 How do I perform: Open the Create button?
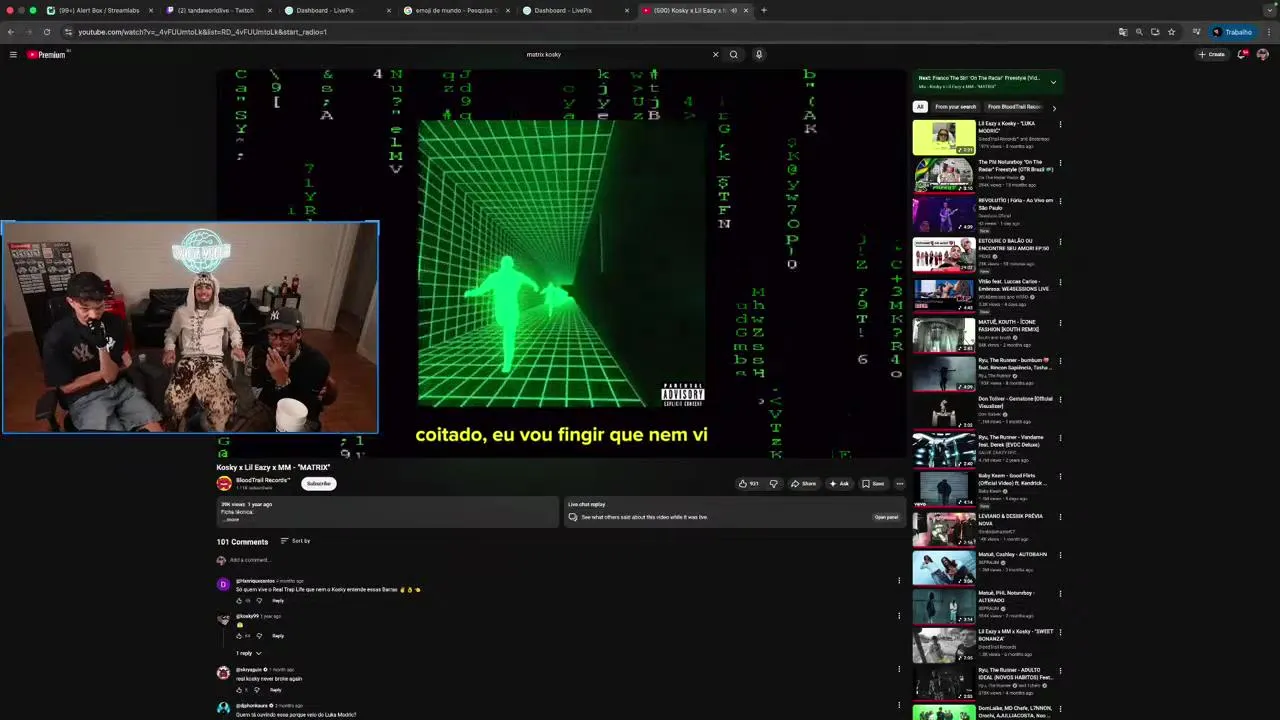tap(1211, 54)
